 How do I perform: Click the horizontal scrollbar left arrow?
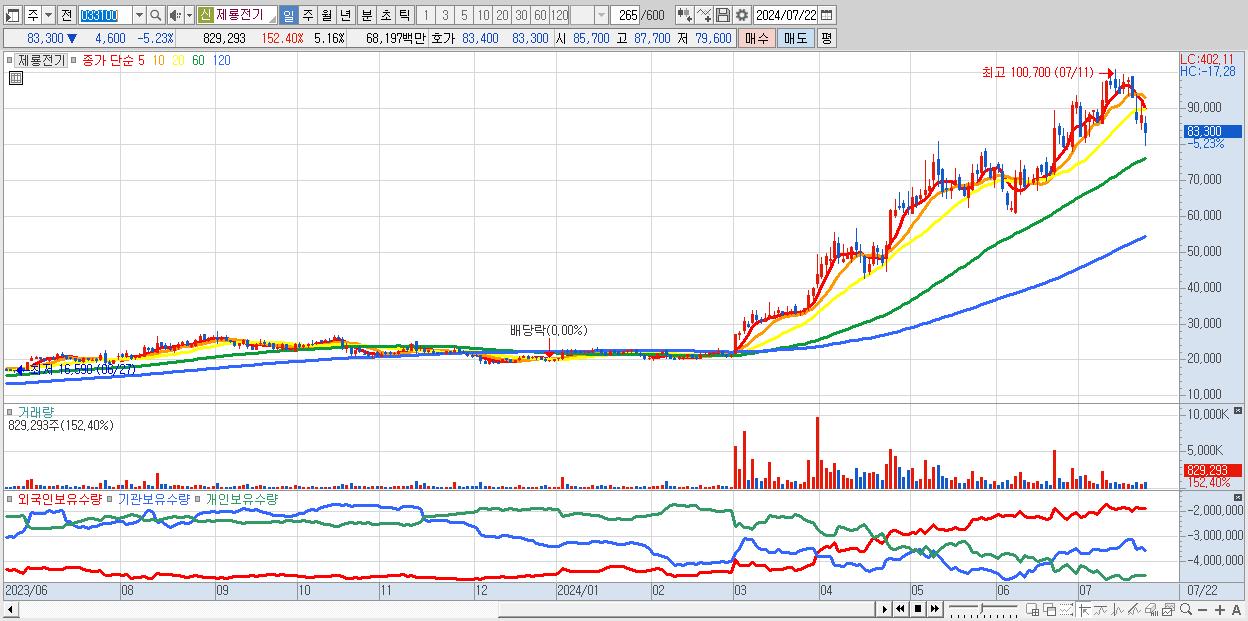click(10, 609)
